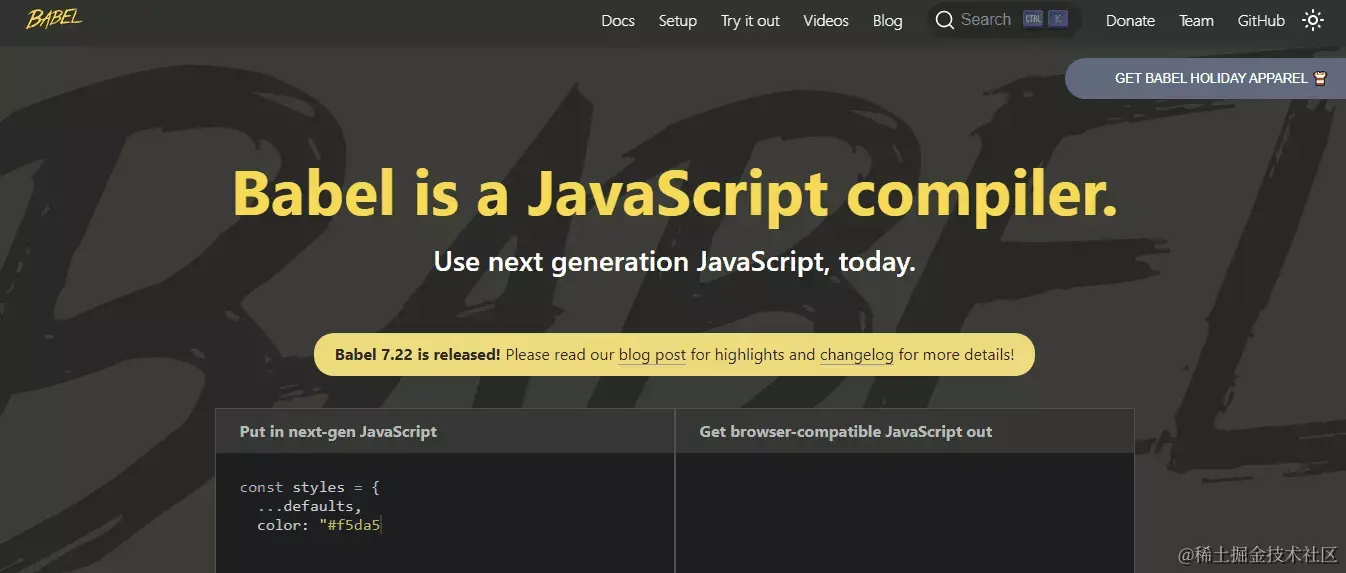Open the Videos page
The width and height of the screenshot is (1346, 573).
coord(826,21)
